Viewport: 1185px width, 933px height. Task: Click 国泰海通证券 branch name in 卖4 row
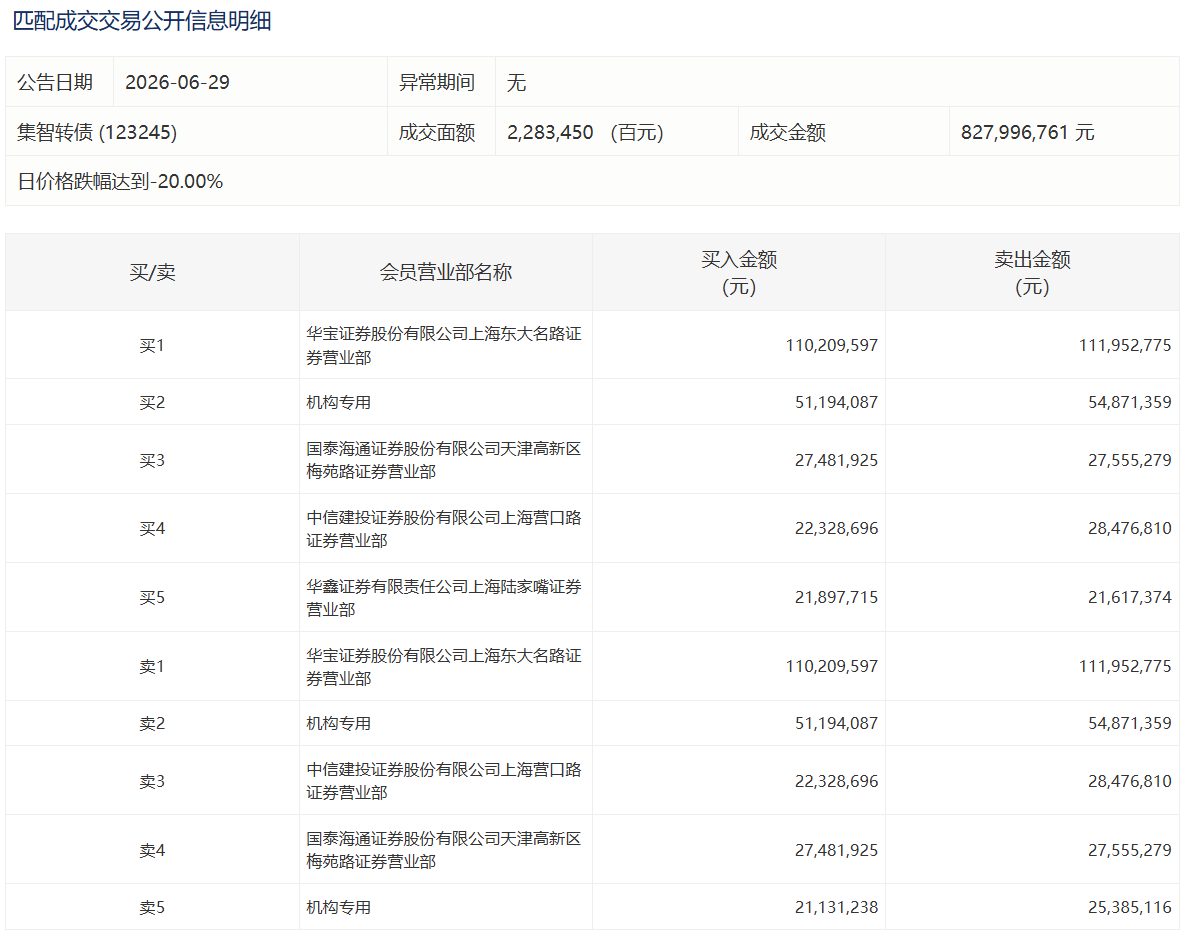tap(444, 850)
